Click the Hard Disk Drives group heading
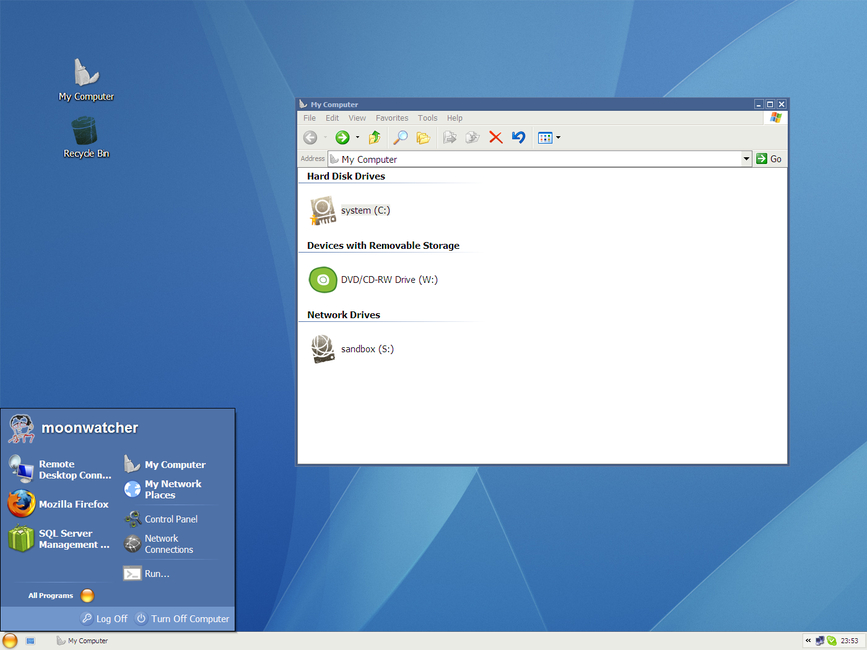The height and width of the screenshot is (650, 867). tap(346, 176)
